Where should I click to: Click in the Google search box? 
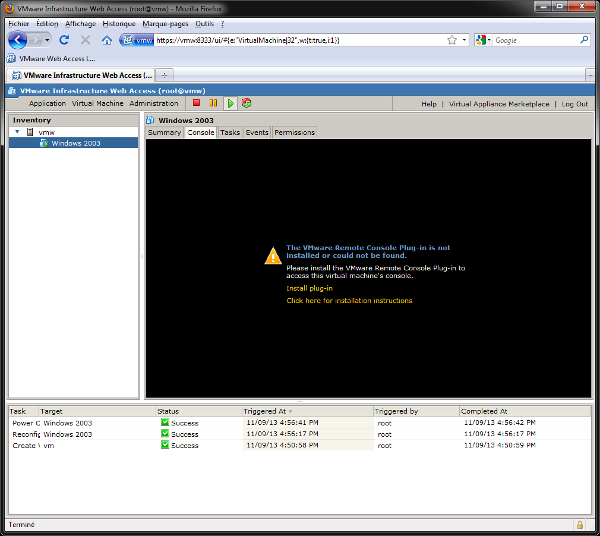coord(535,40)
